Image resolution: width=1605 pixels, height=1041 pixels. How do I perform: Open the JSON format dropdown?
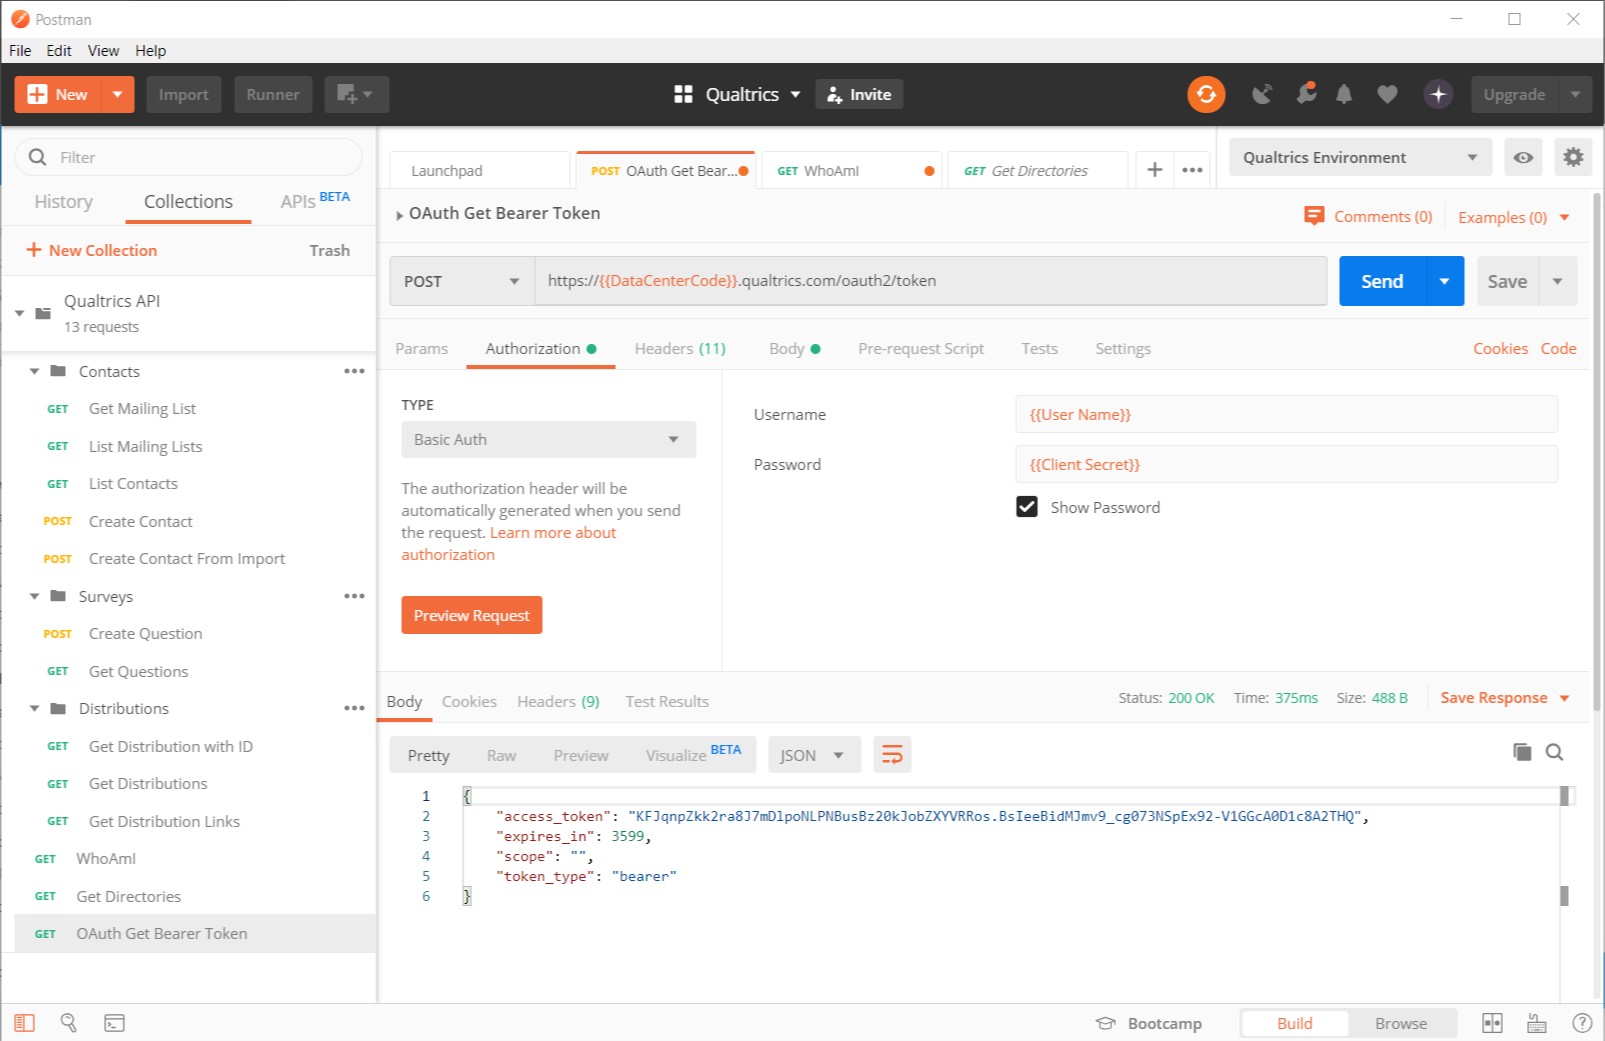tap(812, 755)
